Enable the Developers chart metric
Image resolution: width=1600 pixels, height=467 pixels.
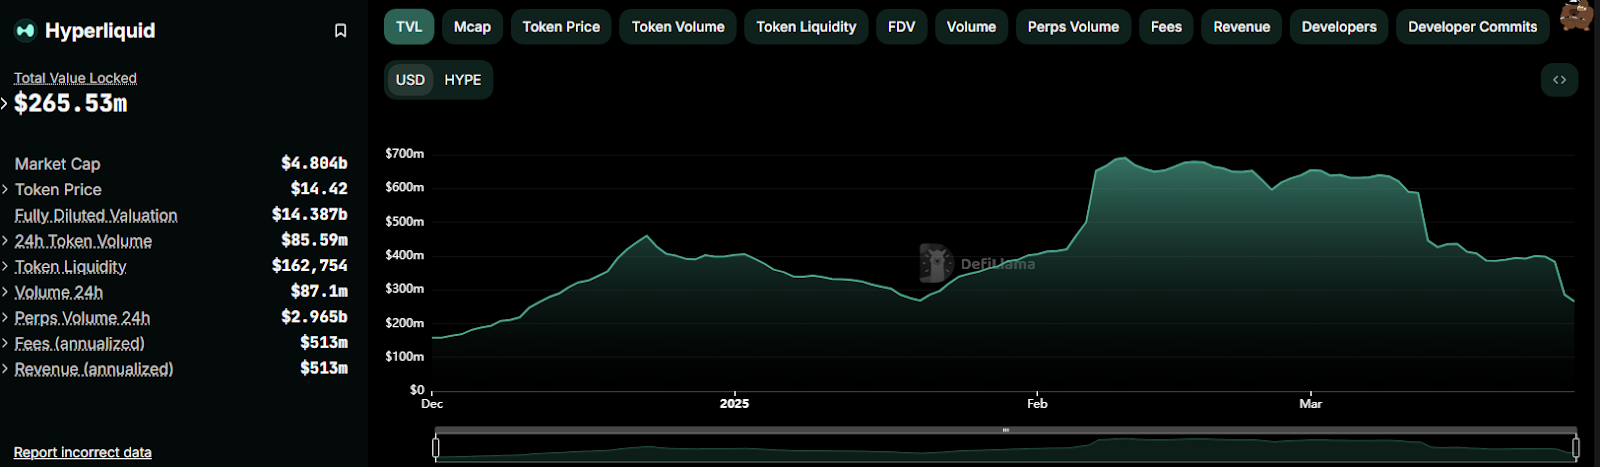click(1339, 27)
